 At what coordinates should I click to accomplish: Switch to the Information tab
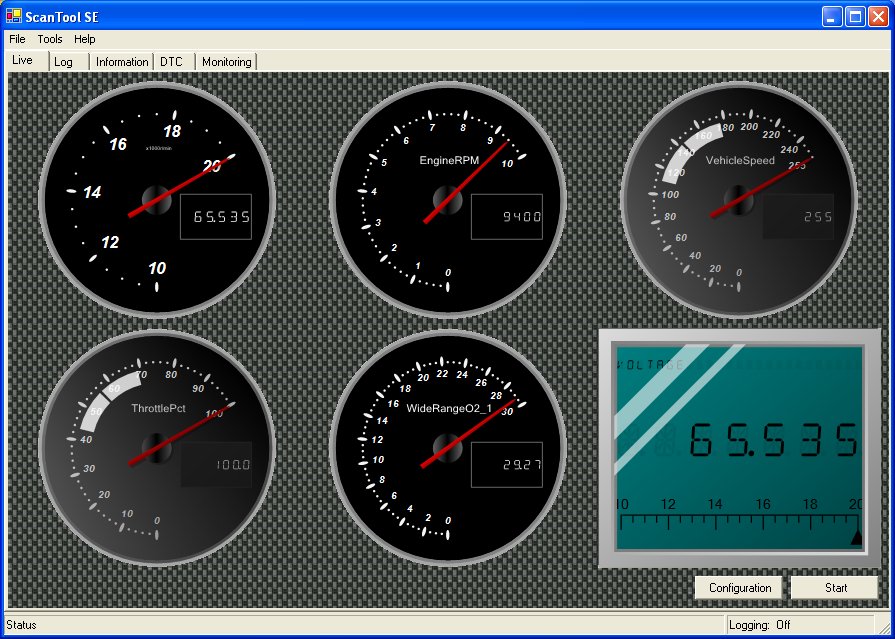(x=122, y=62)
